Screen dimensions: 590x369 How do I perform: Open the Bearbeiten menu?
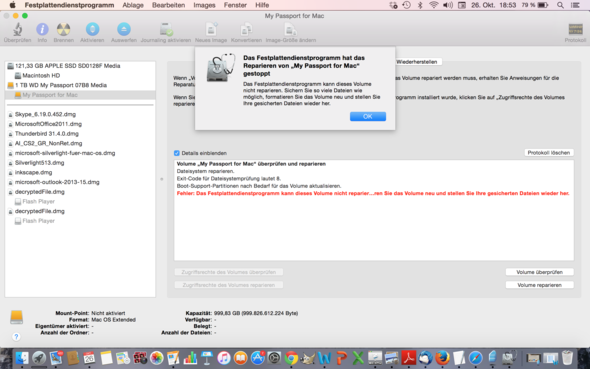click(169, 5)
